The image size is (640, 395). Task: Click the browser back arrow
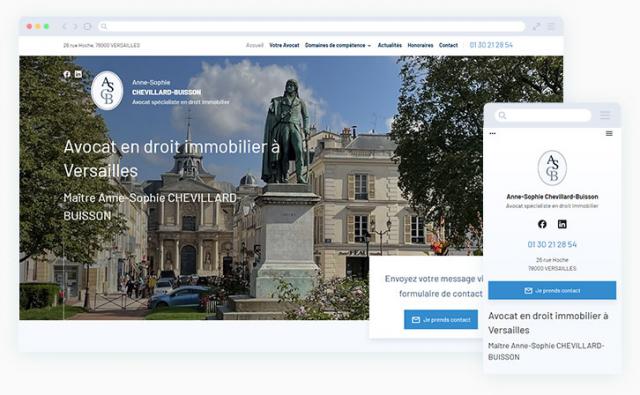(x=64, y=27)
